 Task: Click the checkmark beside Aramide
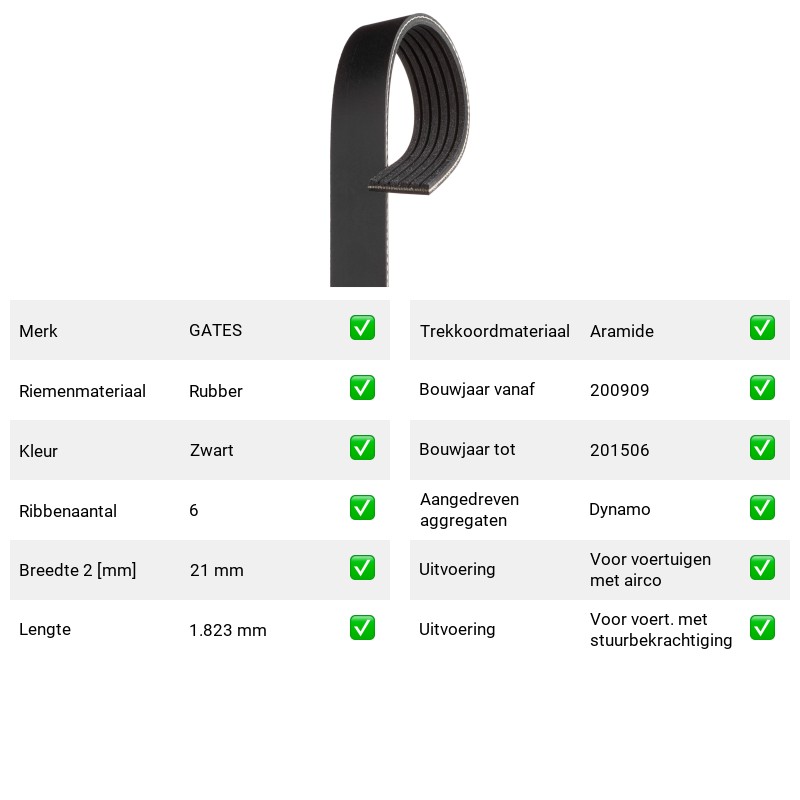(x=762, y=328)
